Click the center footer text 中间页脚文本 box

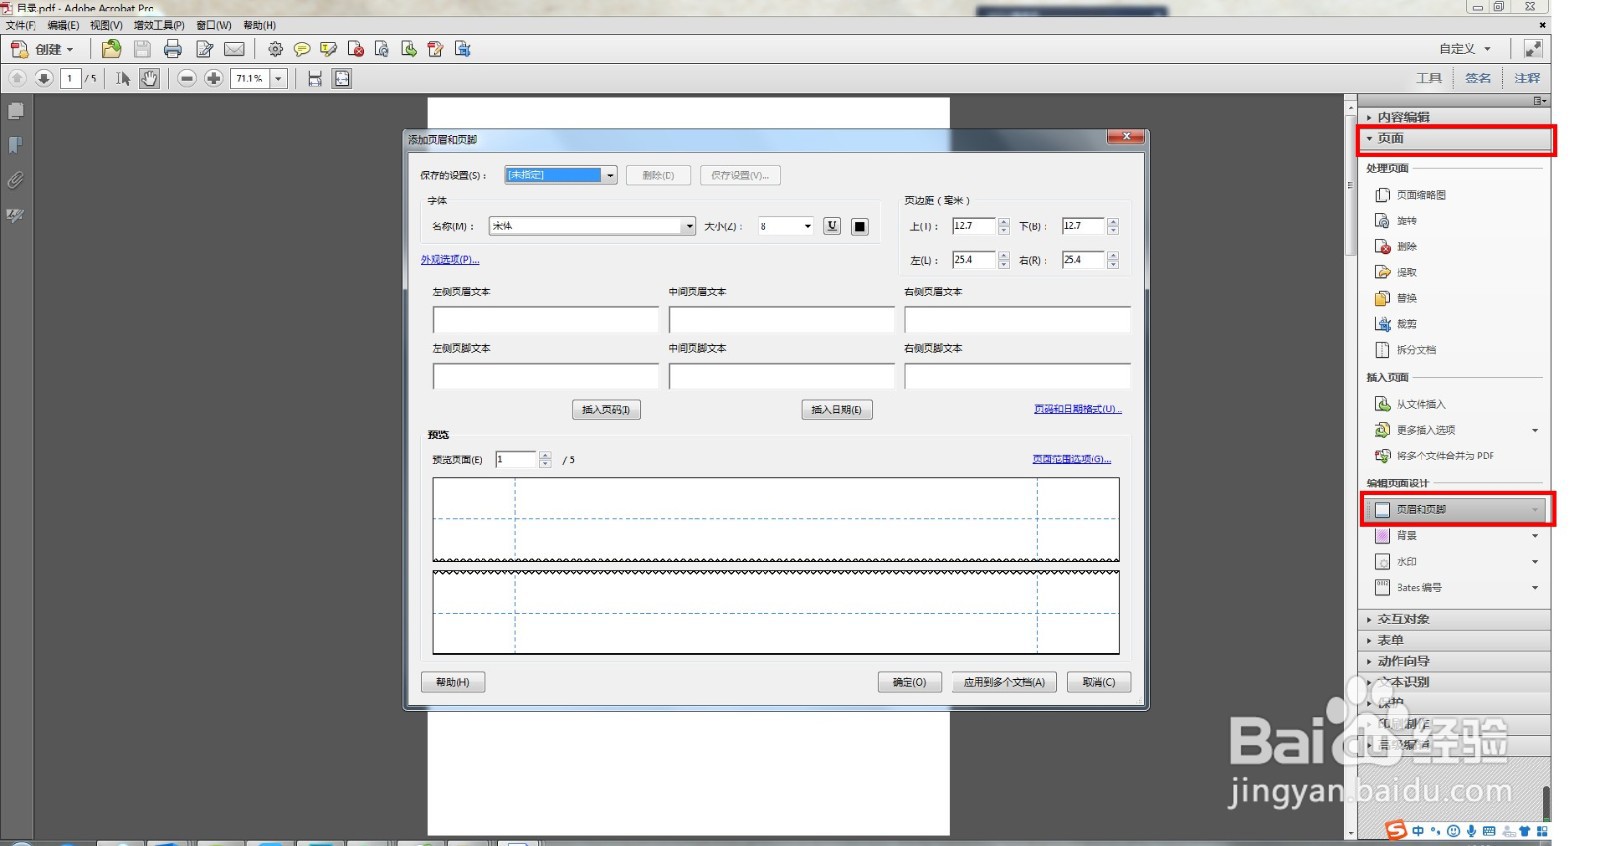pyautogui.click(x=781, y=375)
